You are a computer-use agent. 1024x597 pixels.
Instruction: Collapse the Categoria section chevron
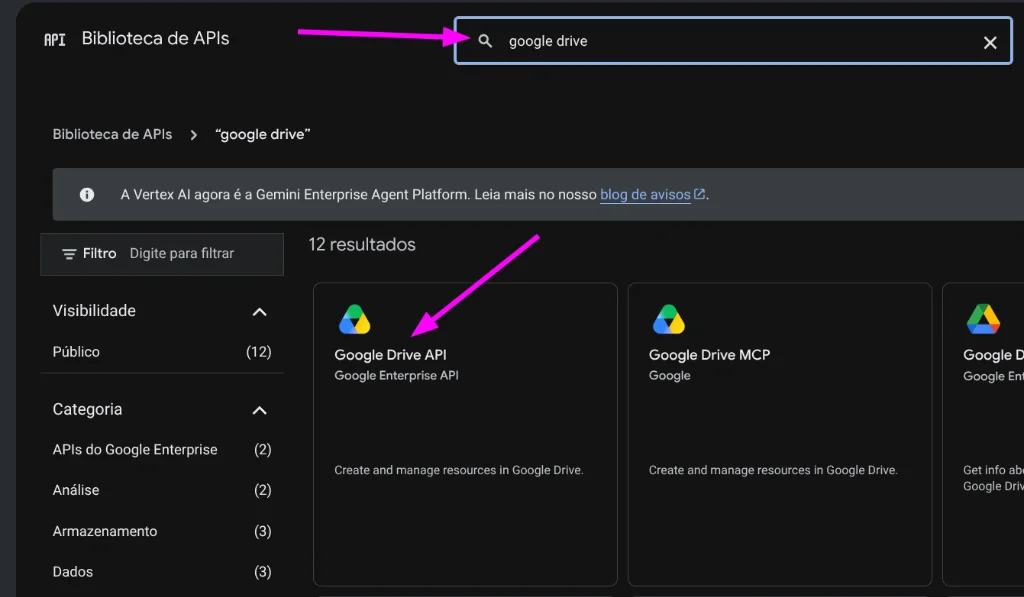click(x=259, y=411)
